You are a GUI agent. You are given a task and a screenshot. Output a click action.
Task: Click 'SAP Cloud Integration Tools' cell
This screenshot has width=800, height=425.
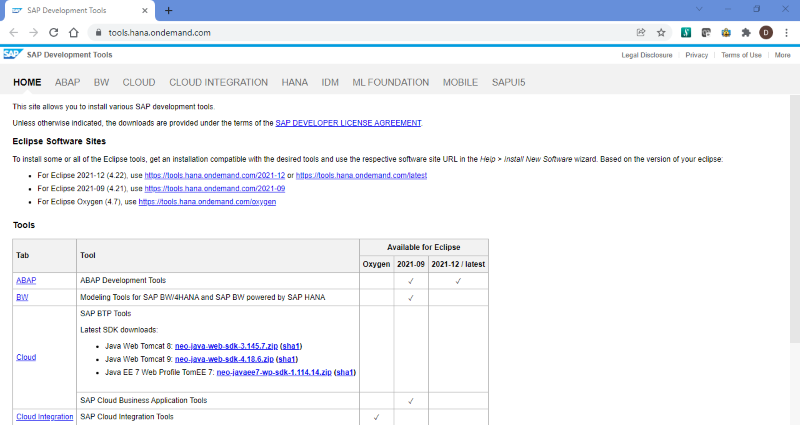point(218,417)
